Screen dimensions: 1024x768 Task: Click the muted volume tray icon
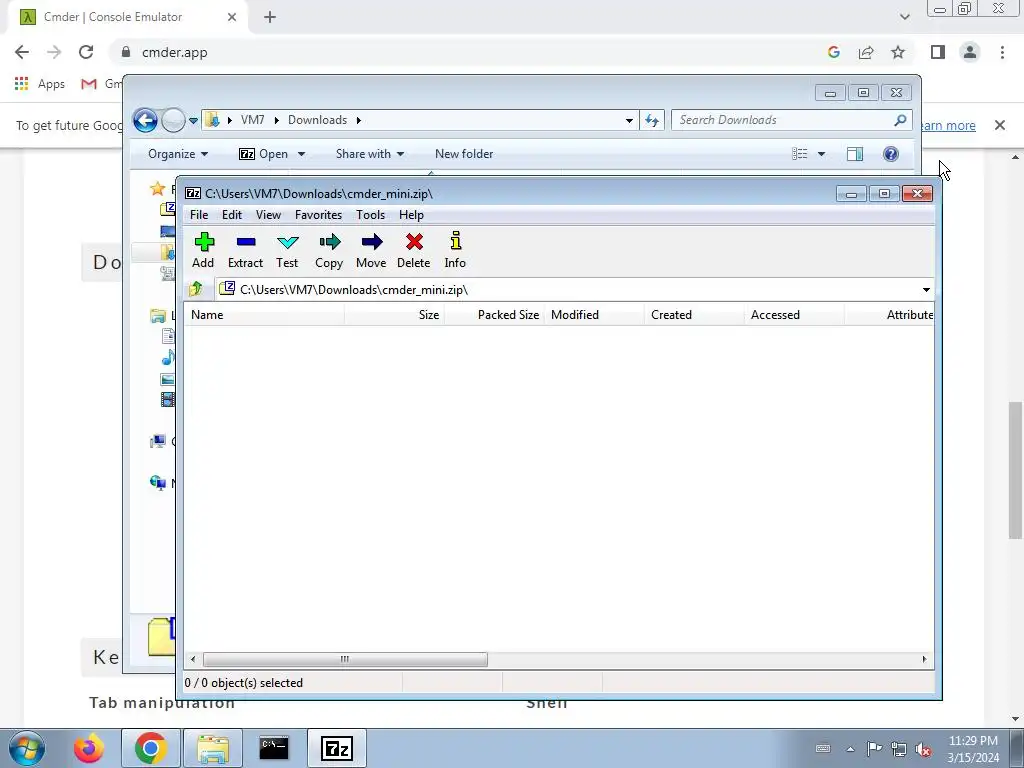923,749
